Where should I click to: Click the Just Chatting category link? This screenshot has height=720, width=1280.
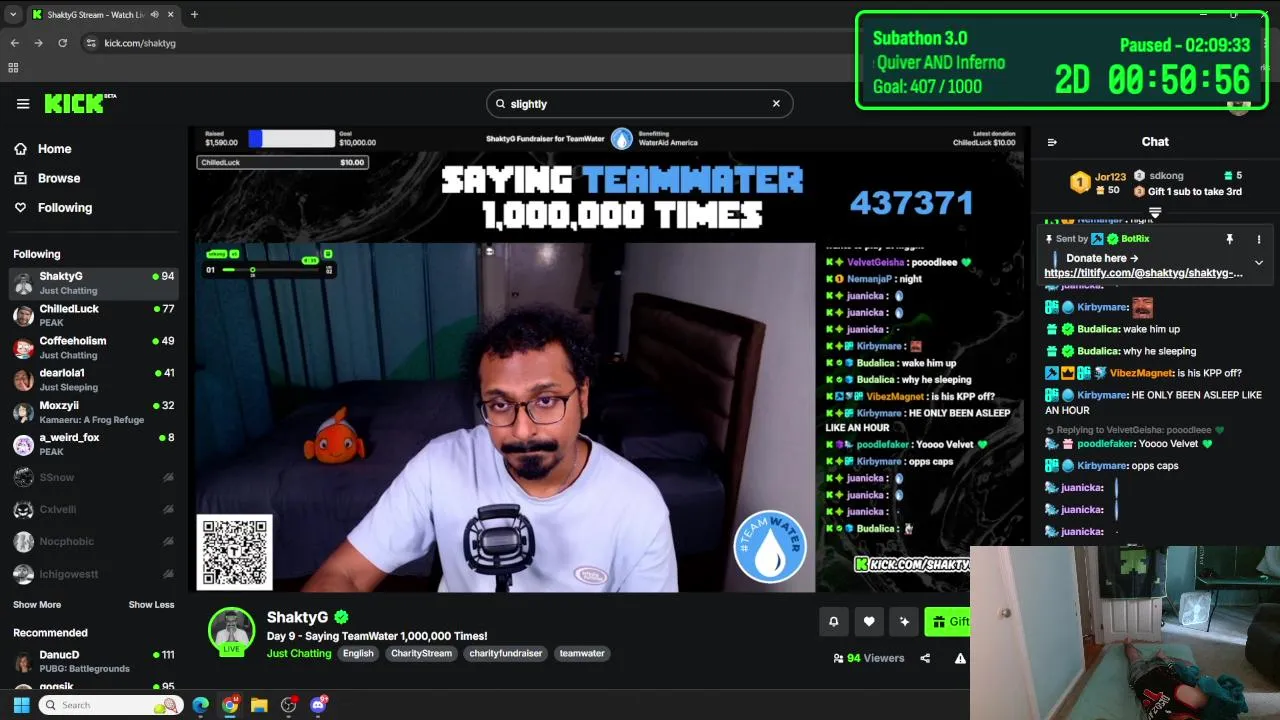[299, 654]
